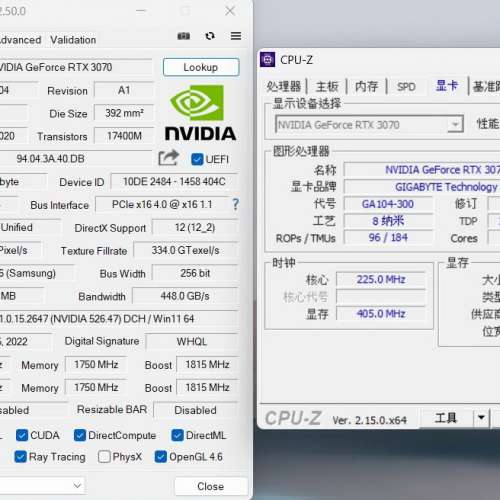This screenshot has height=500, width=500.
Task: Click the PCIe x16 4.0 bus interface value
Action: coord(162,204)
